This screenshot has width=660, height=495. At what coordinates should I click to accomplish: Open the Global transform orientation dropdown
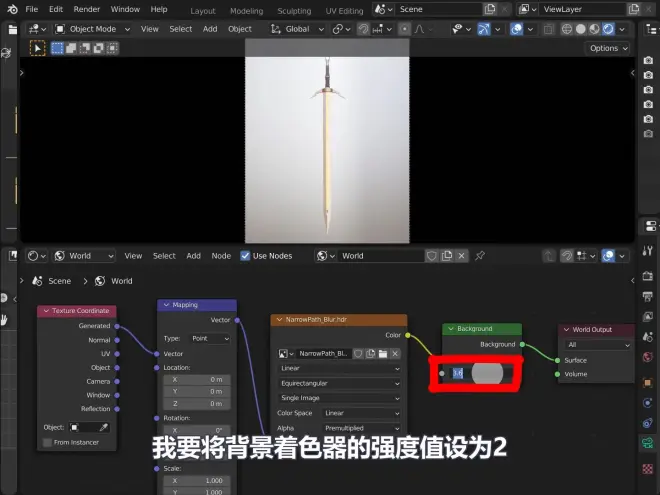coord(297,29)
